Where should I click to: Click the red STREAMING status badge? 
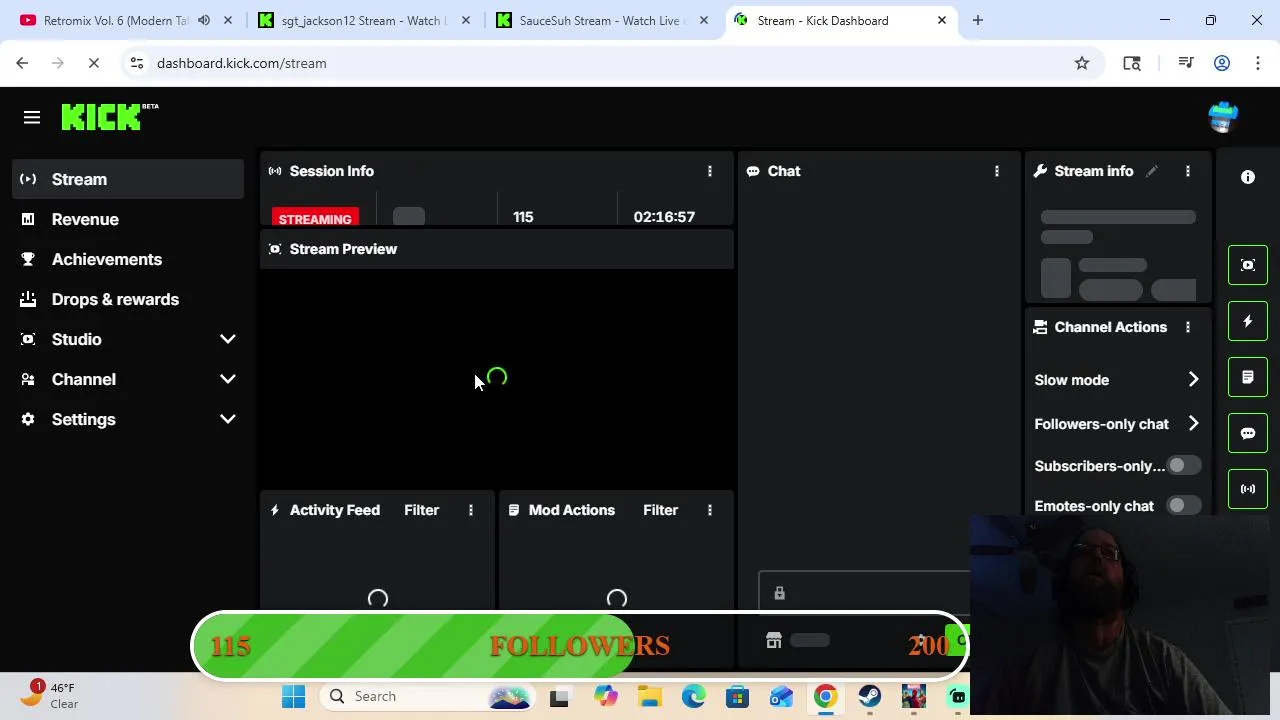pos(315,219)
